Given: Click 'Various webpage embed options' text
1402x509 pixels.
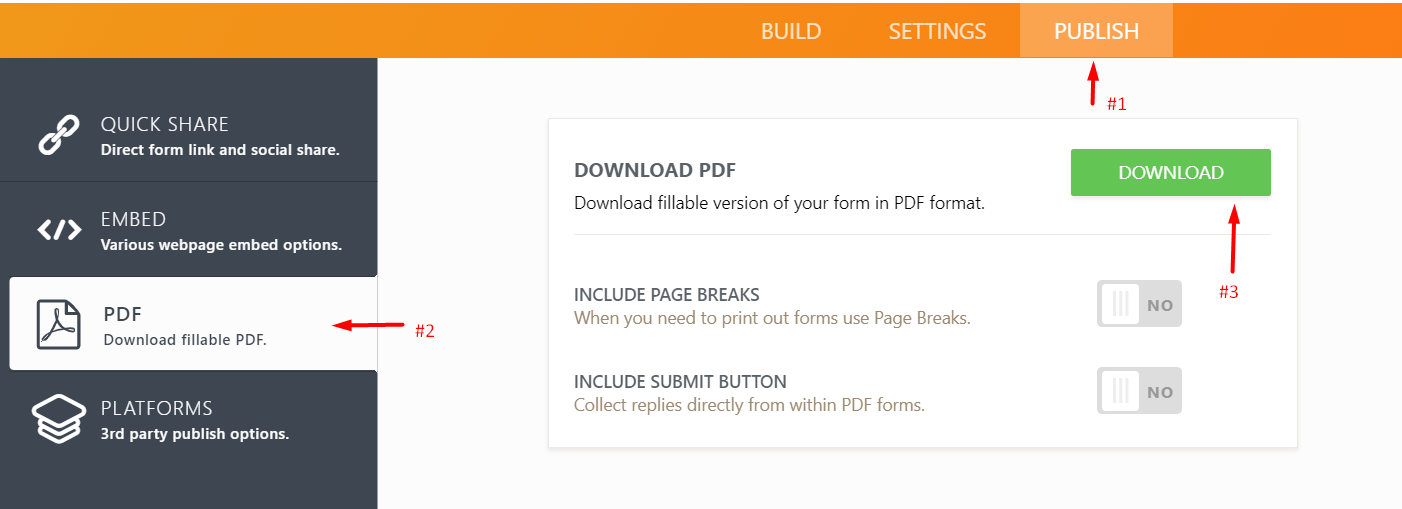Looking at the screenshot, I should point(221,245).
